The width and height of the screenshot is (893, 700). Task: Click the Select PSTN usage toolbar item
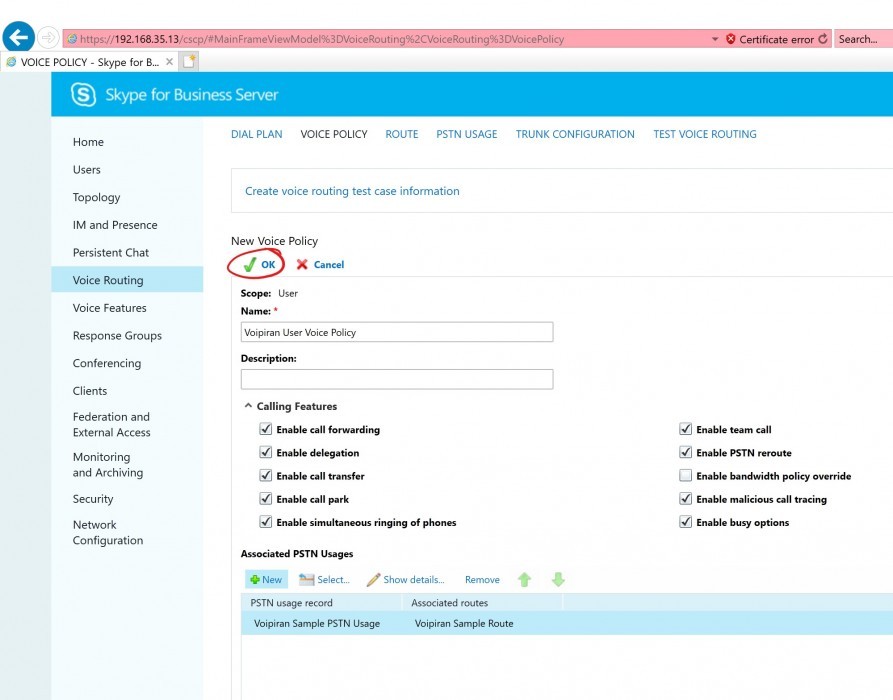(324, 579)
